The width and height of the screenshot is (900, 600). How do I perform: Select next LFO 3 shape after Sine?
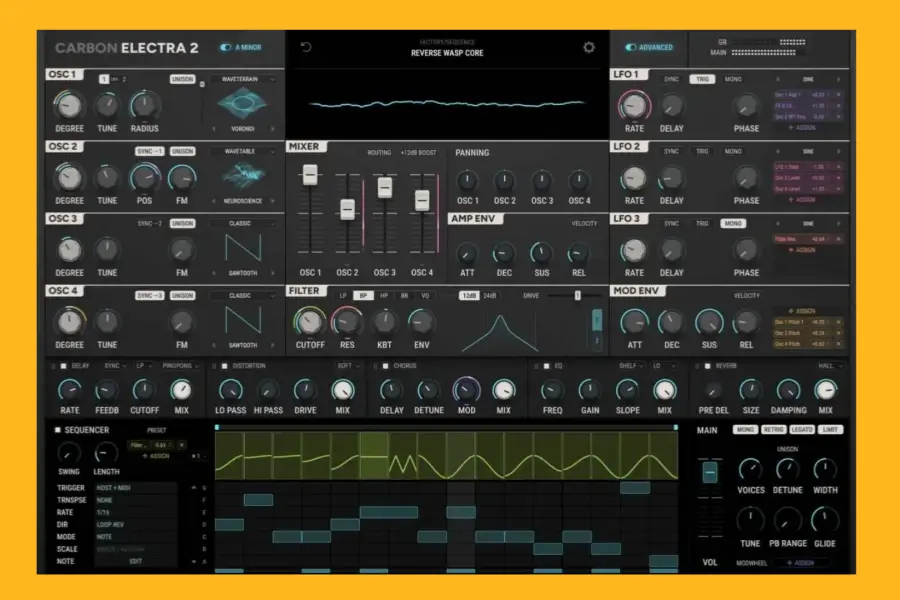point(839,223)
